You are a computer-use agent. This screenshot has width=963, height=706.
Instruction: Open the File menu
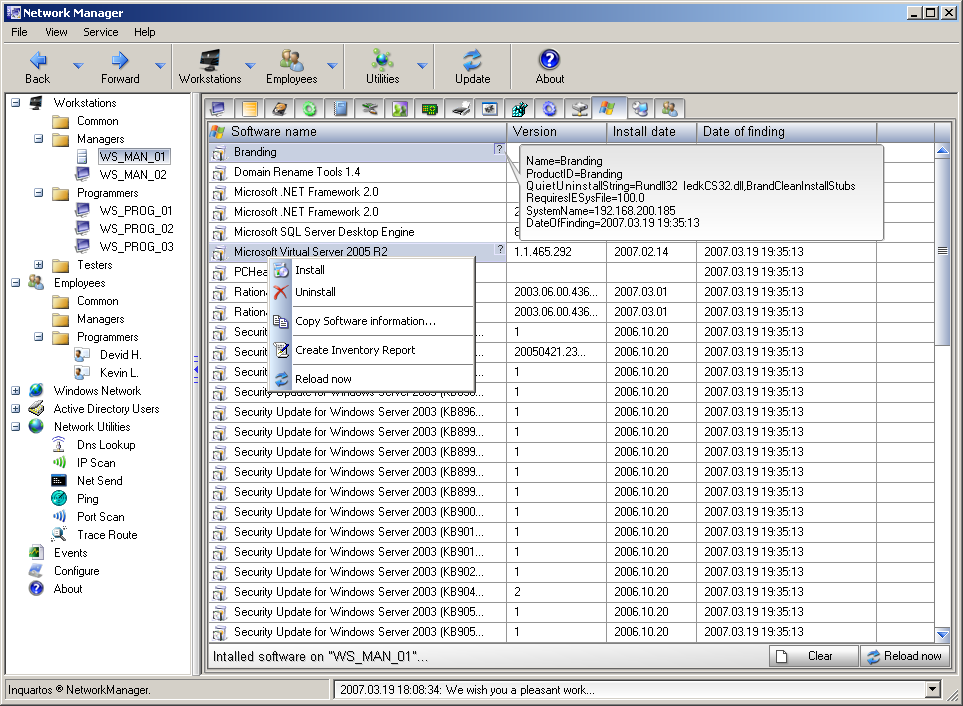click(x=19, y=32)
